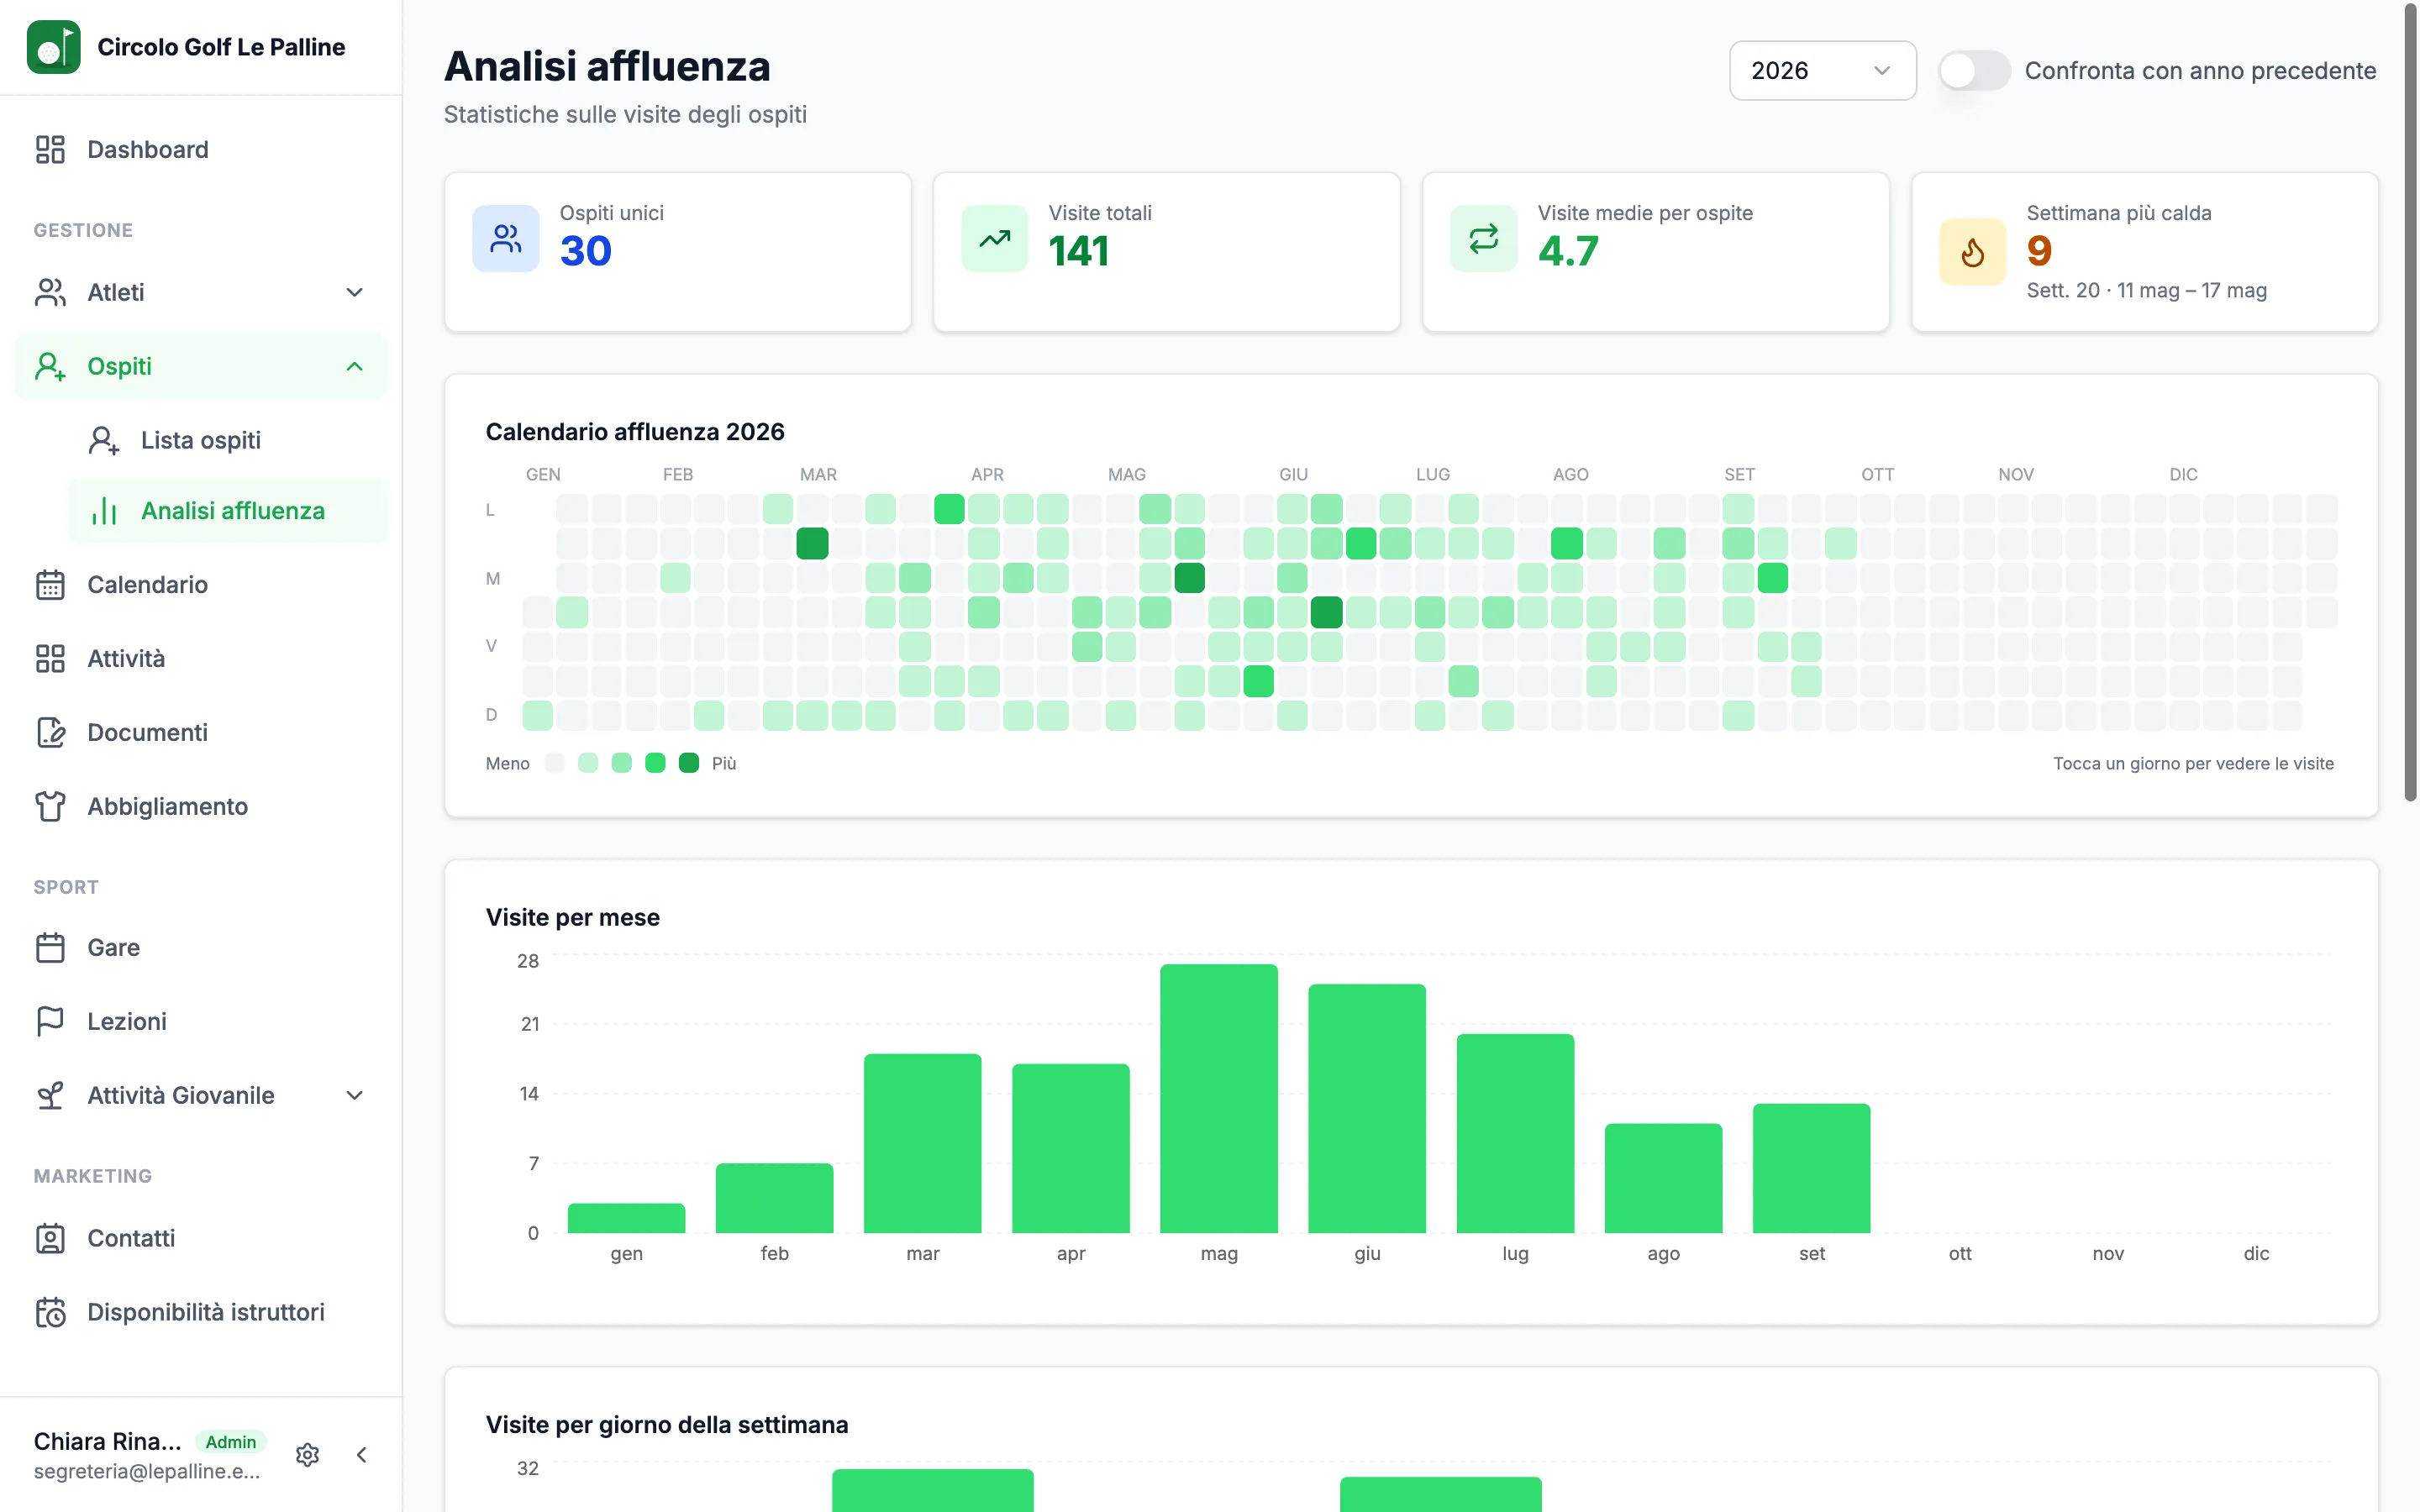This screenshot has height=1512, width=2420.
Task: Click the Sett. 20 · 11 mag – 17 mag text
Action: pos(2146,290)
